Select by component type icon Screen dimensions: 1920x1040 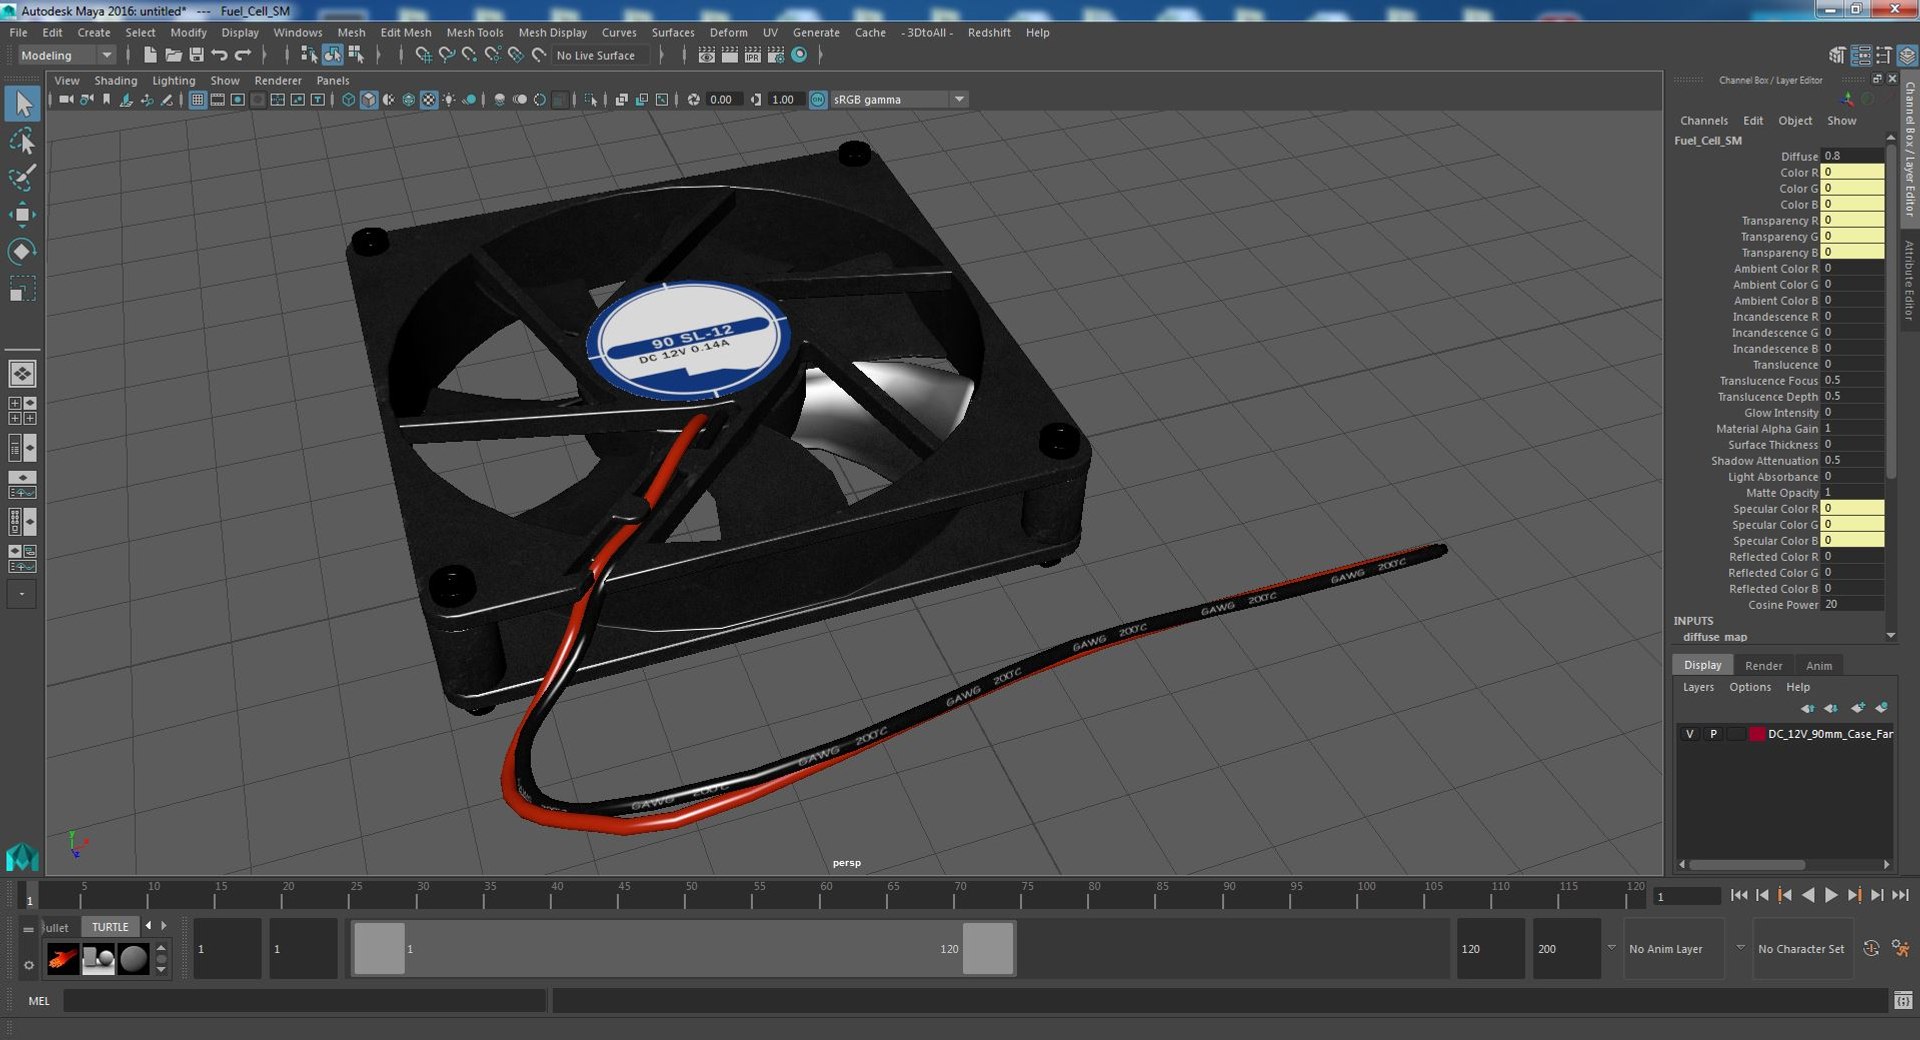[355, 55]
